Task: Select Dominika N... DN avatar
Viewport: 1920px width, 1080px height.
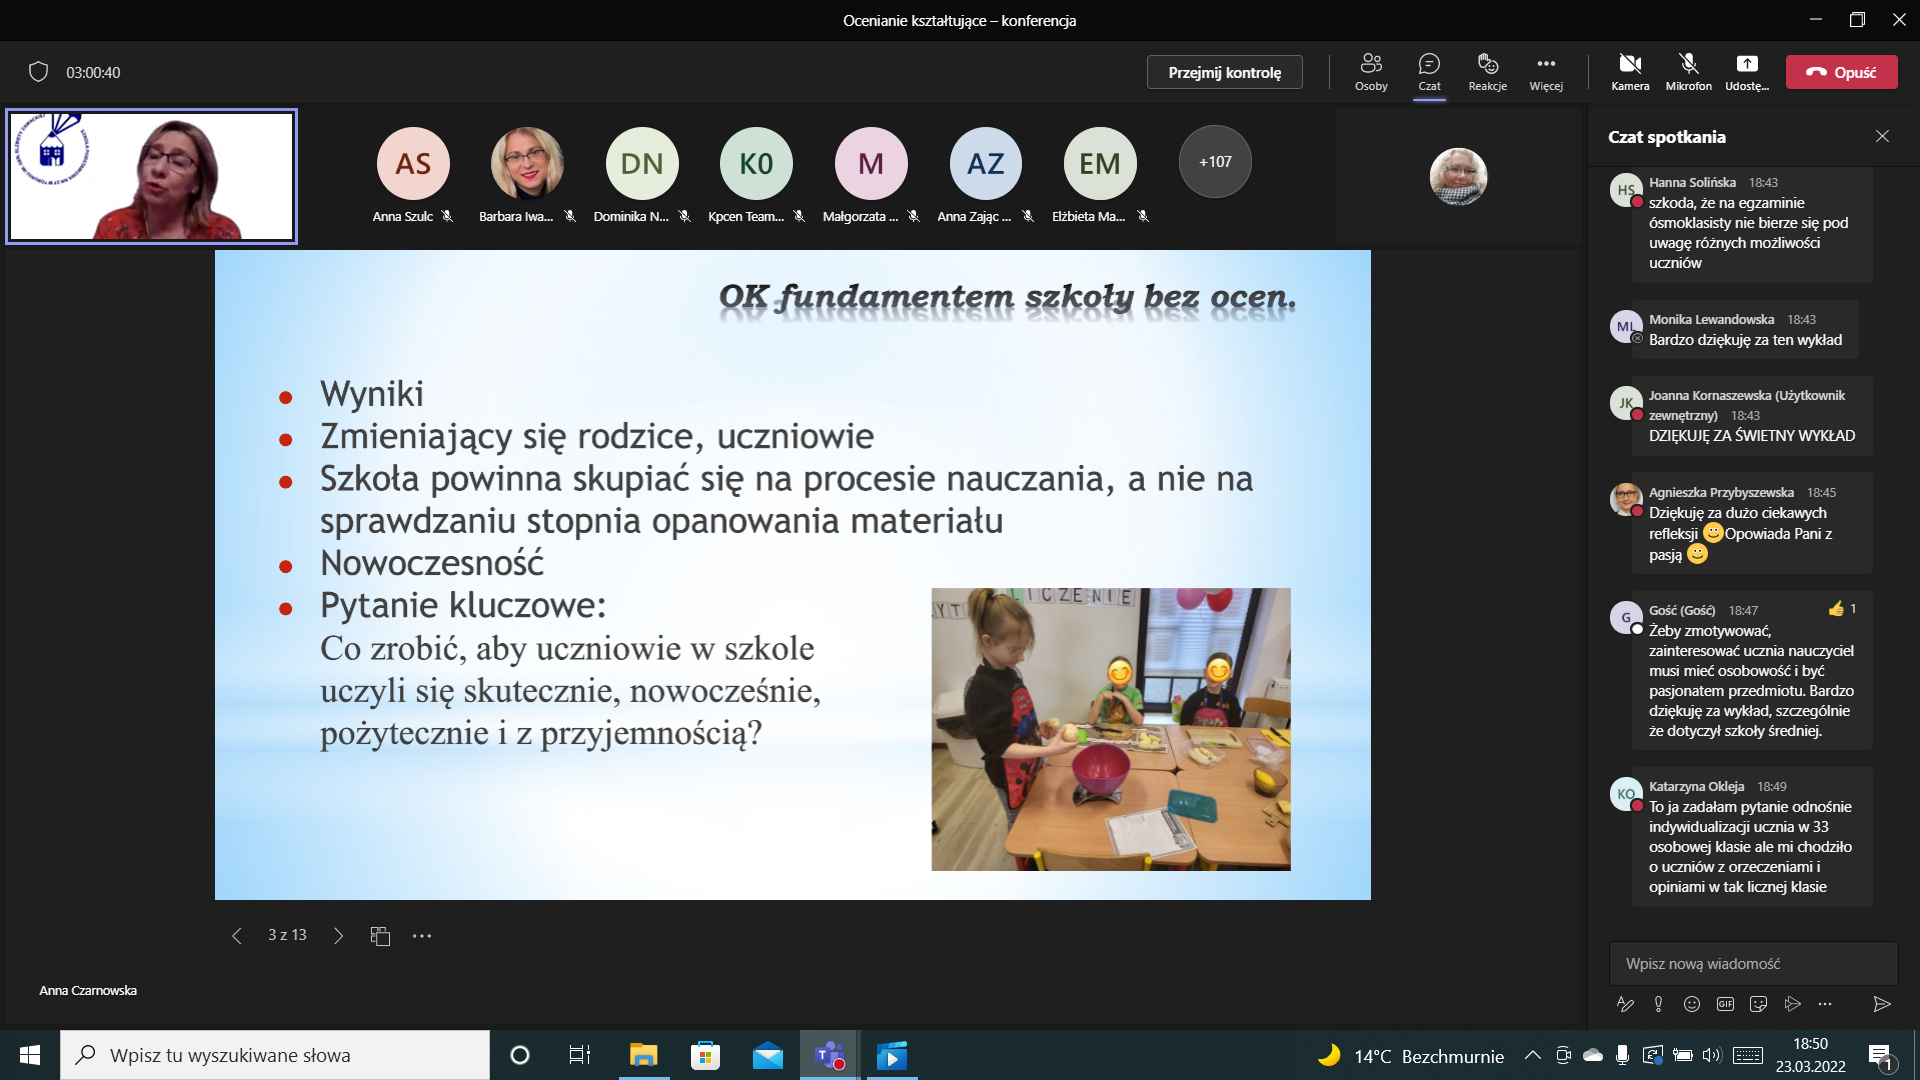Action: pyautogui.click(x=642, y=163)
